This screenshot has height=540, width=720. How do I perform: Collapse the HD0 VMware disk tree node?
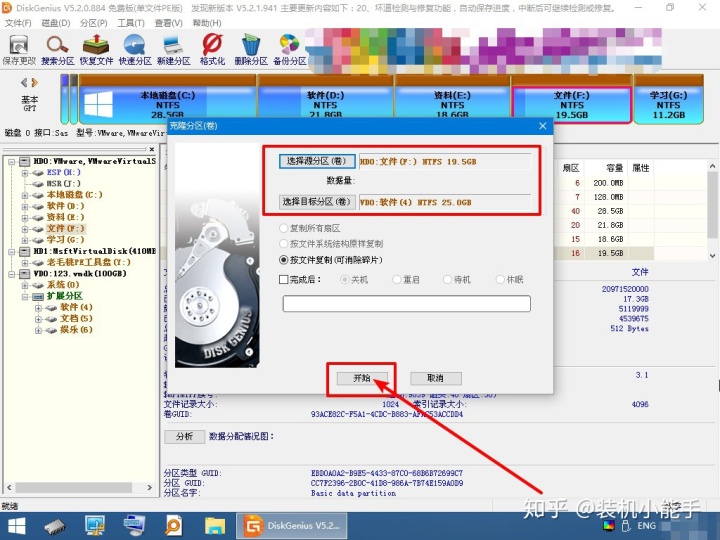pos(11,162)
